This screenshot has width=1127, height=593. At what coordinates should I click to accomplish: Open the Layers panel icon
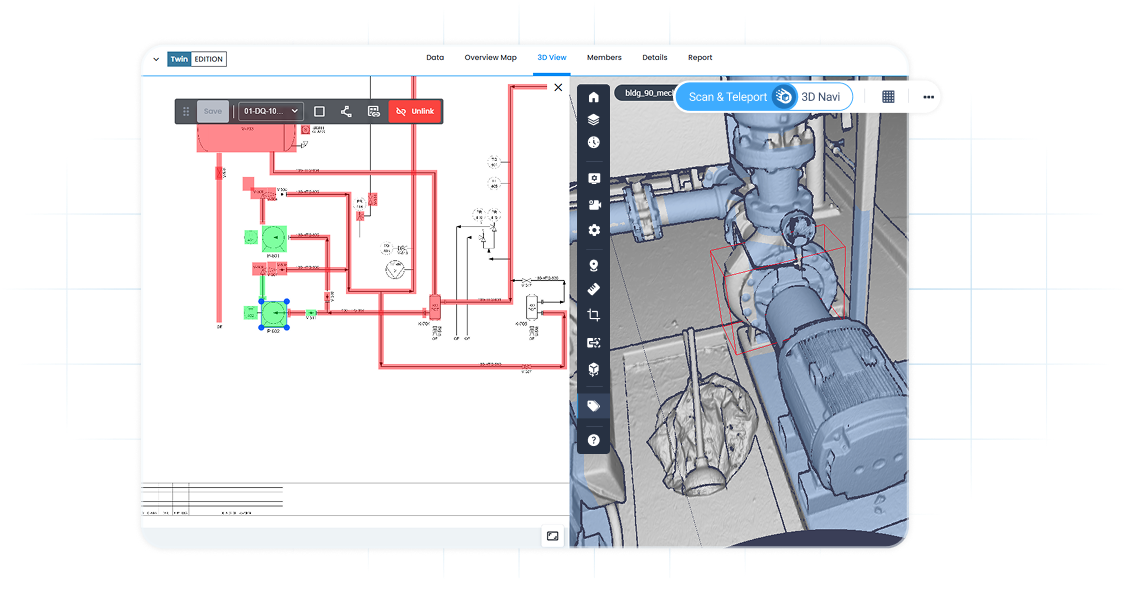594,120
